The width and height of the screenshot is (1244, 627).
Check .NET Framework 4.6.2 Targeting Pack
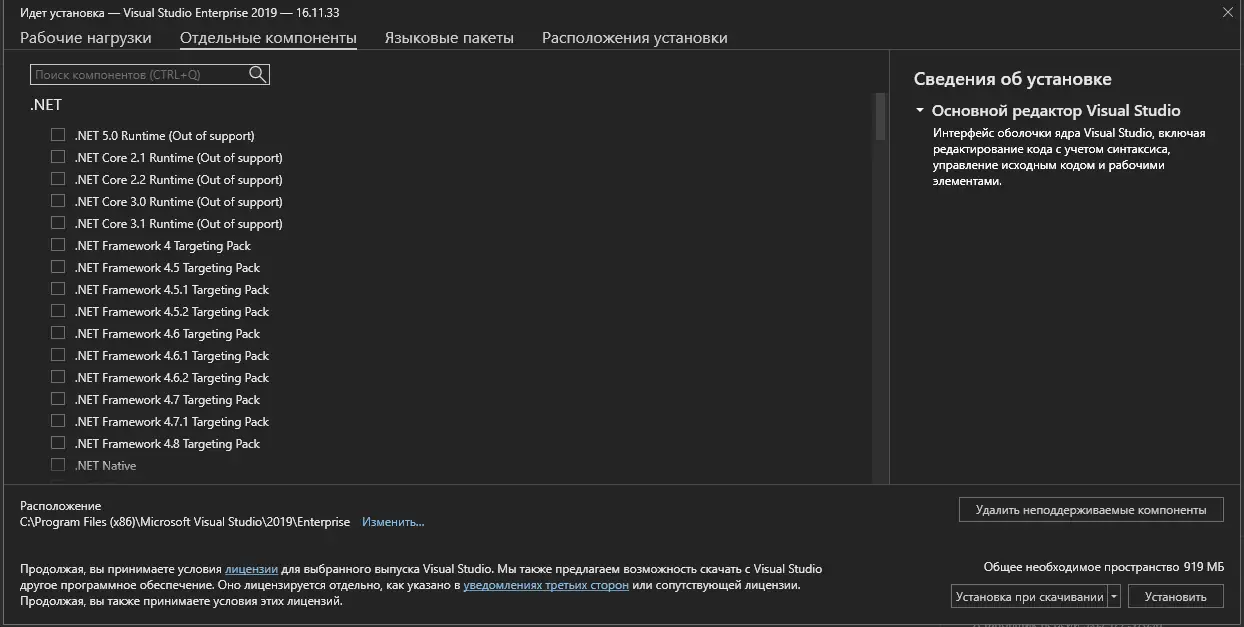(57, 376)
